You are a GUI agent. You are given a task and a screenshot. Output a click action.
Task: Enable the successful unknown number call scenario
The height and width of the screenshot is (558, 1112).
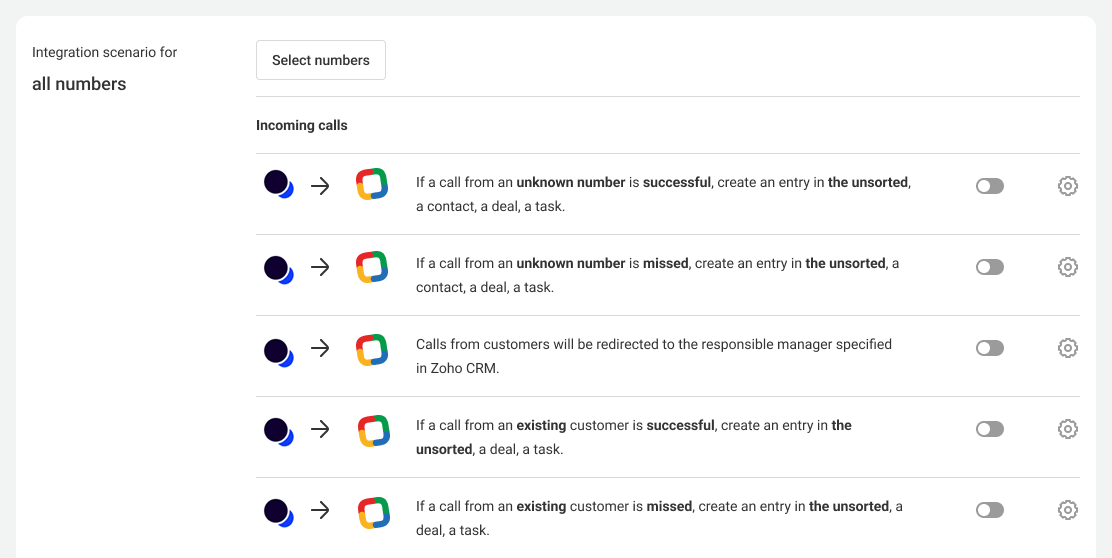point(989,186)
